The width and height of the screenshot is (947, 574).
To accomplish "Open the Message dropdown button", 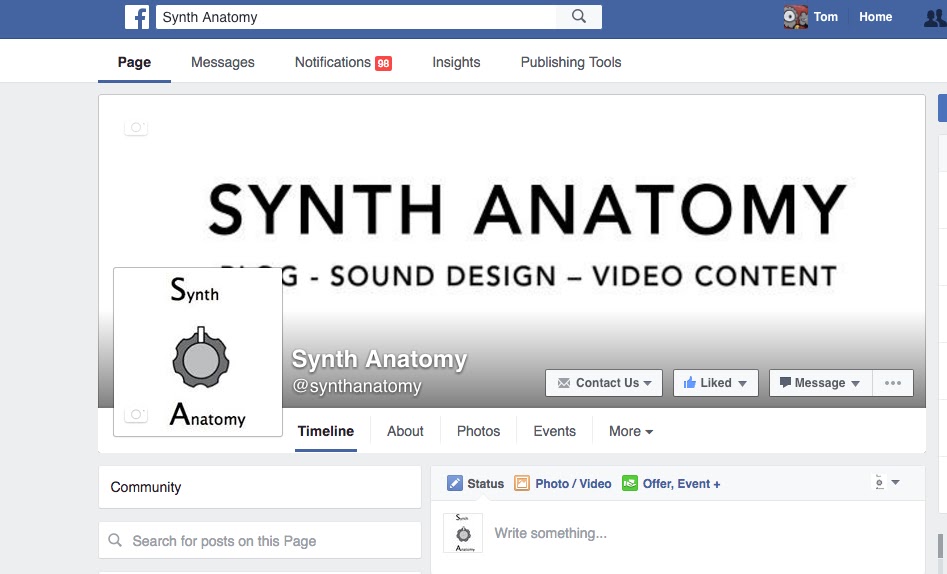I will [x=821, y=383].
